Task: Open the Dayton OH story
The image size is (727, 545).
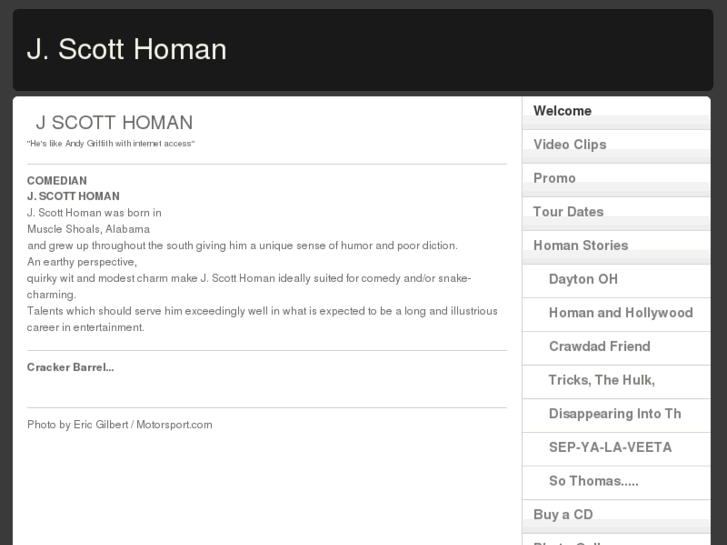Action: (583, 279)
